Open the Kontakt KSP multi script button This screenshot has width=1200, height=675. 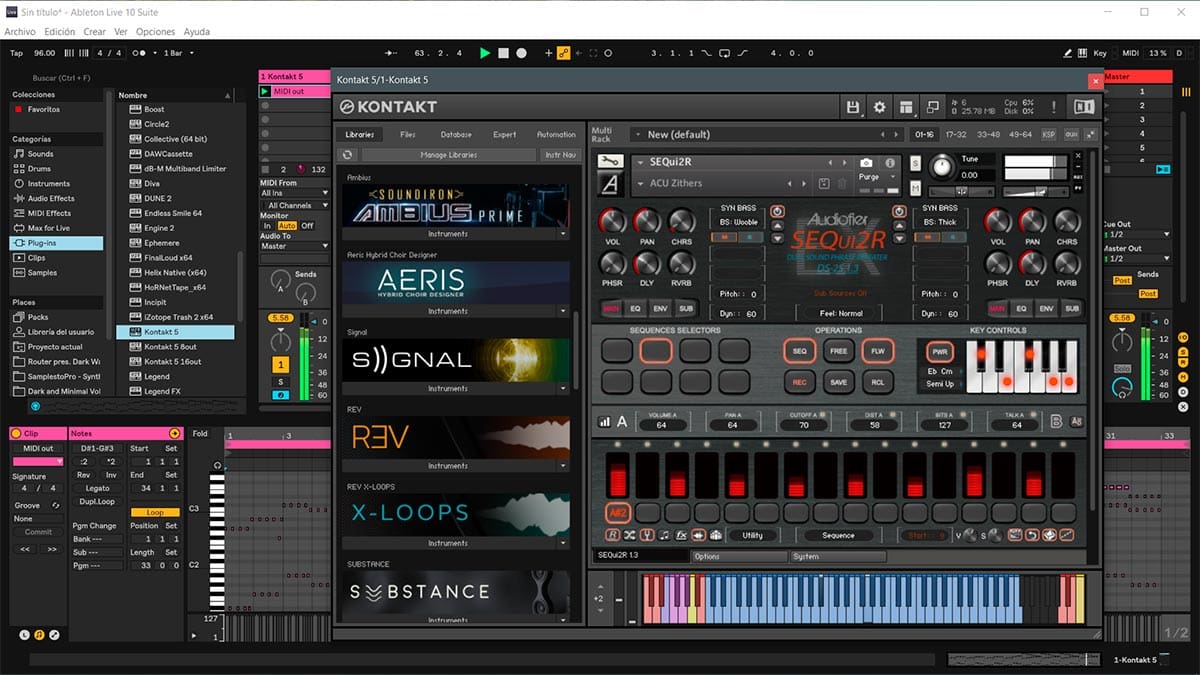1048,134
